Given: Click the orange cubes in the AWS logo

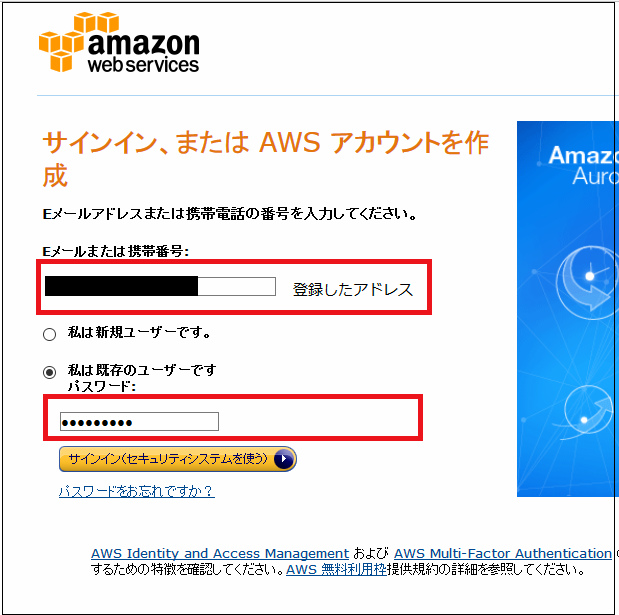Looking at the screenshot, I should click(x=62, y=42).
